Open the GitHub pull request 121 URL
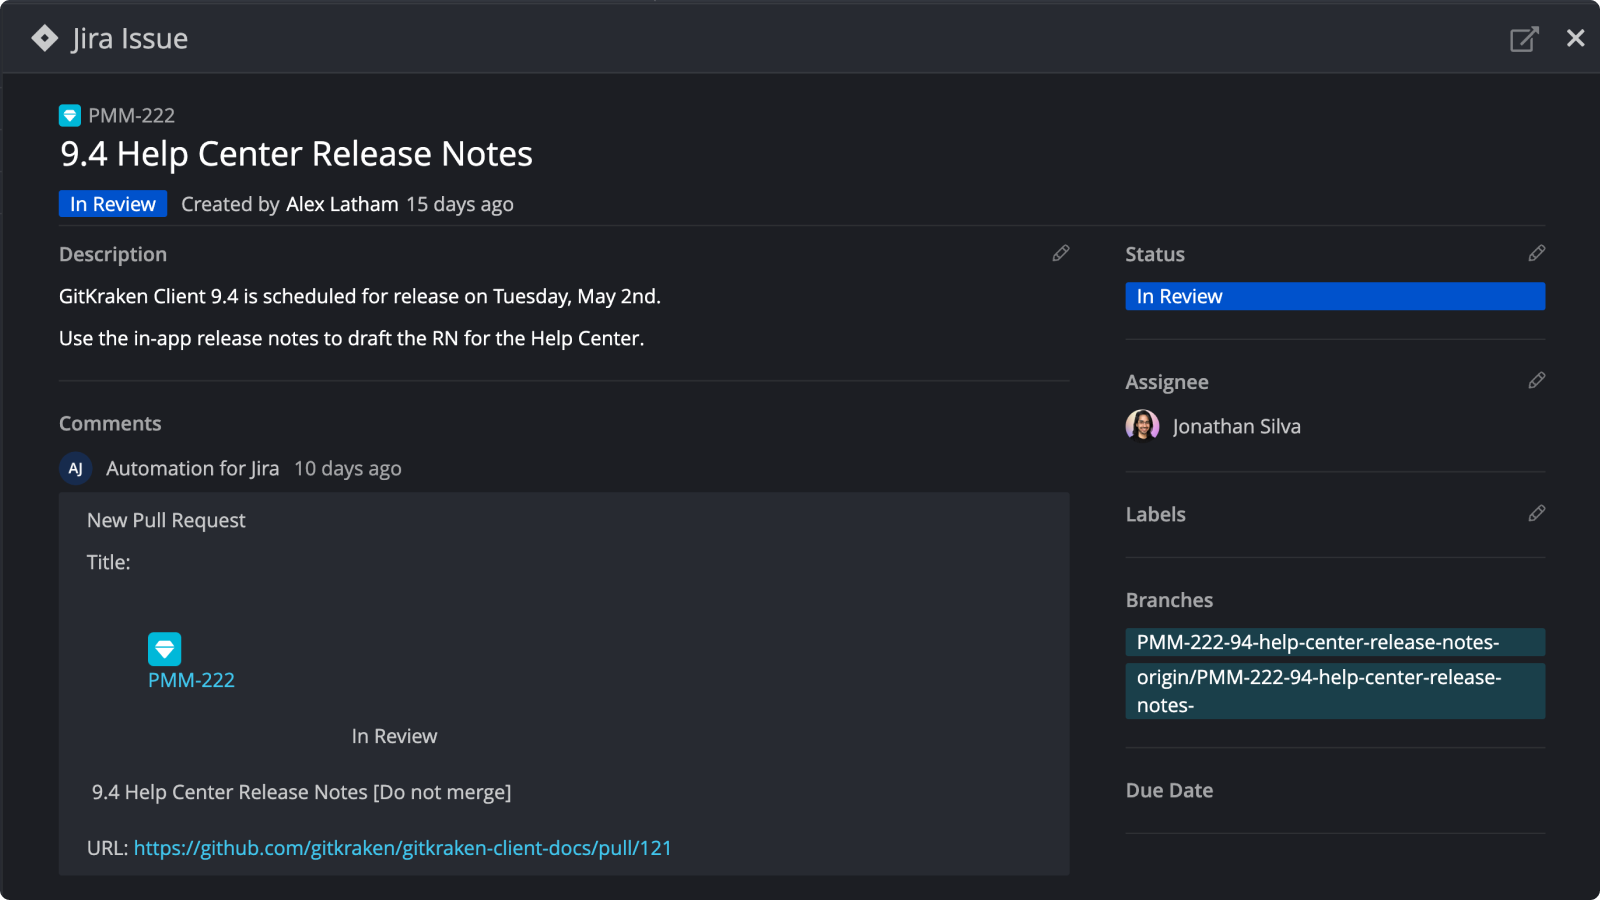 (403, 848)
